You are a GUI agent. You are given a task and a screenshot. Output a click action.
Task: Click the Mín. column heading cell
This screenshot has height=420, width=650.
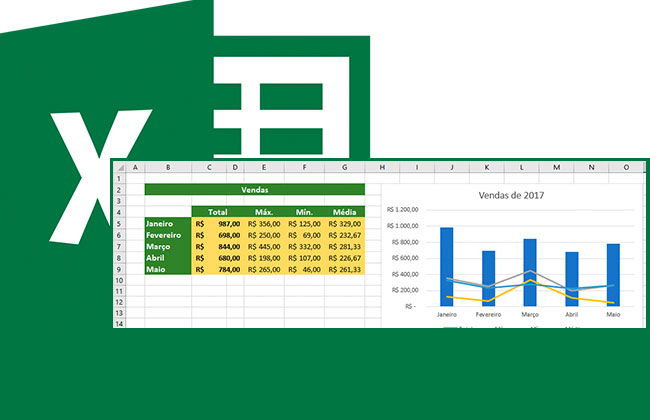tap(304, 212)
